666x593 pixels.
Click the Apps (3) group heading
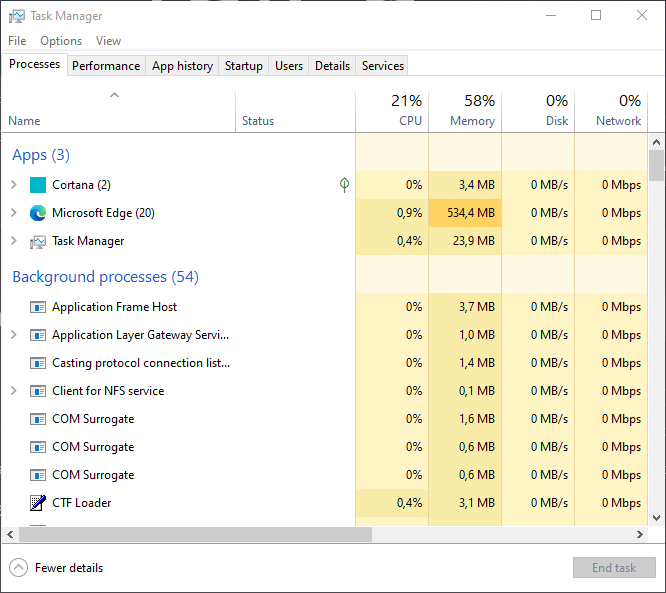coord(41,155)
